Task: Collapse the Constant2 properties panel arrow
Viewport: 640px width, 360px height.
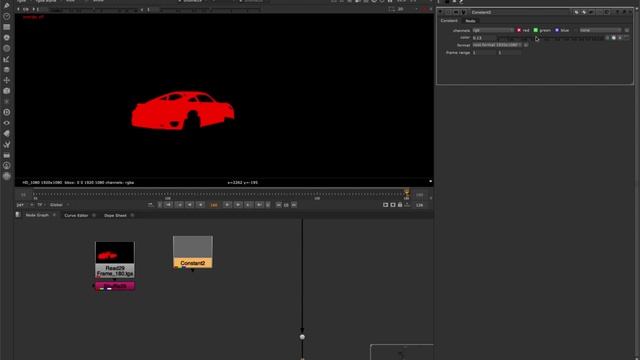Action: point(440,12)
